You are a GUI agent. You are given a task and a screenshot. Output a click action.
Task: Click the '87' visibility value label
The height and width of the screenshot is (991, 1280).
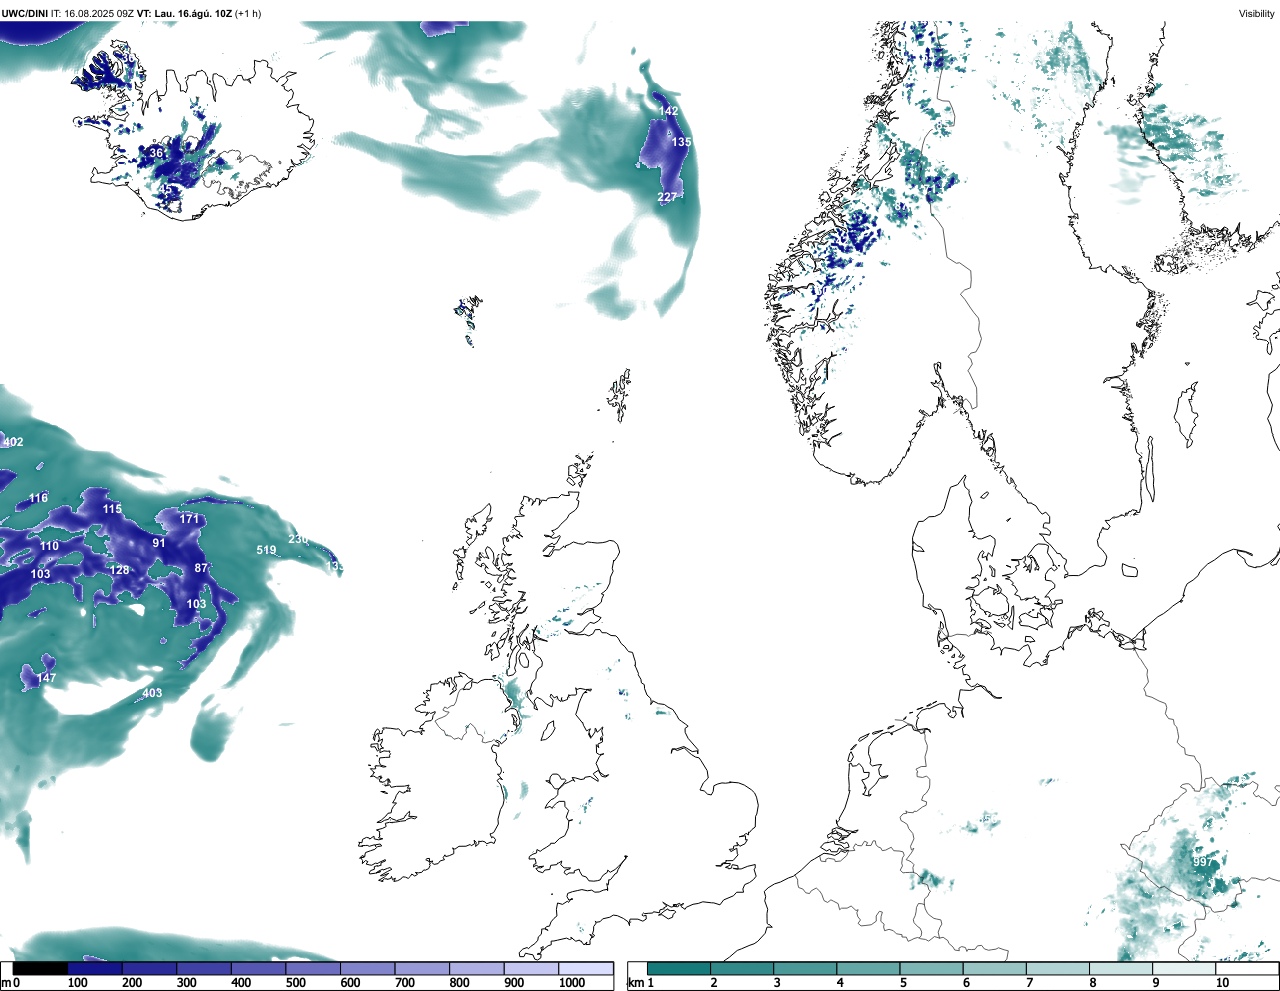[201, 568]
